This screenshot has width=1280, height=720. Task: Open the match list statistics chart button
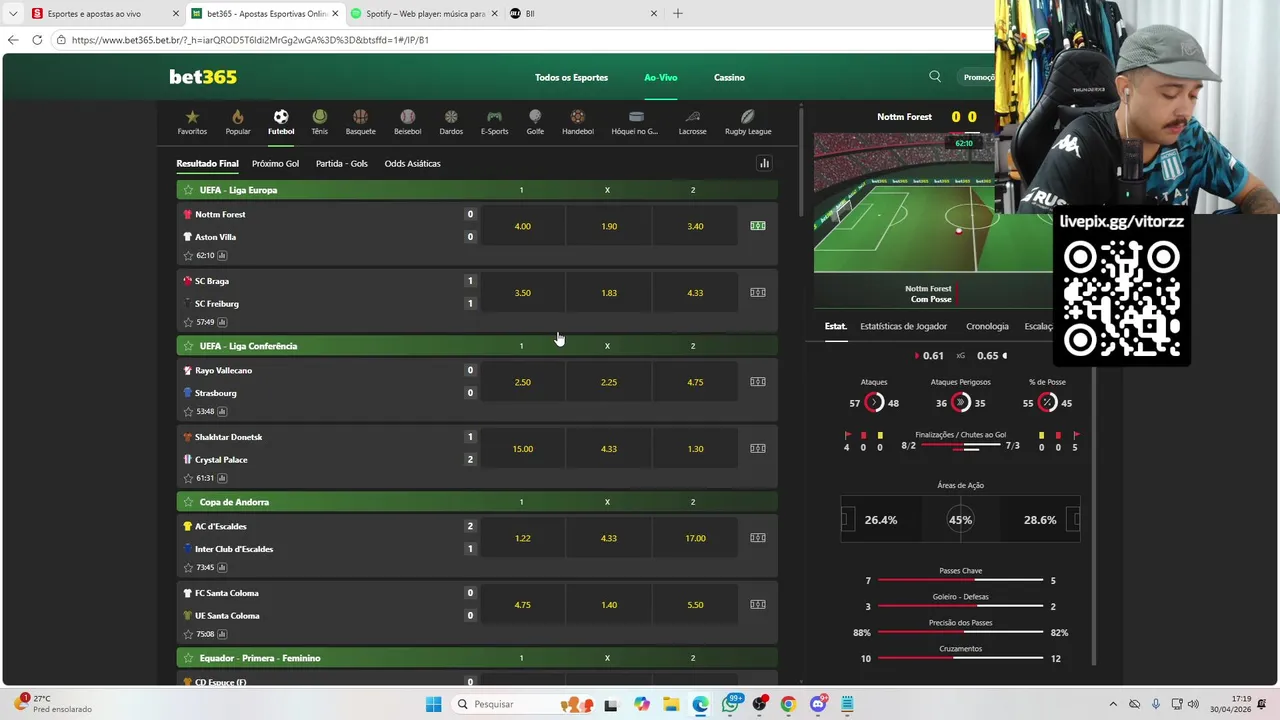[x=764, y=163]
